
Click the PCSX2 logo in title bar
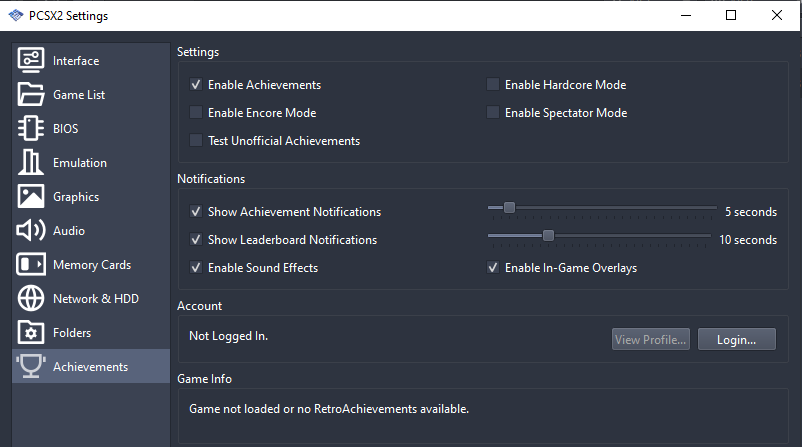pos(16,15)
